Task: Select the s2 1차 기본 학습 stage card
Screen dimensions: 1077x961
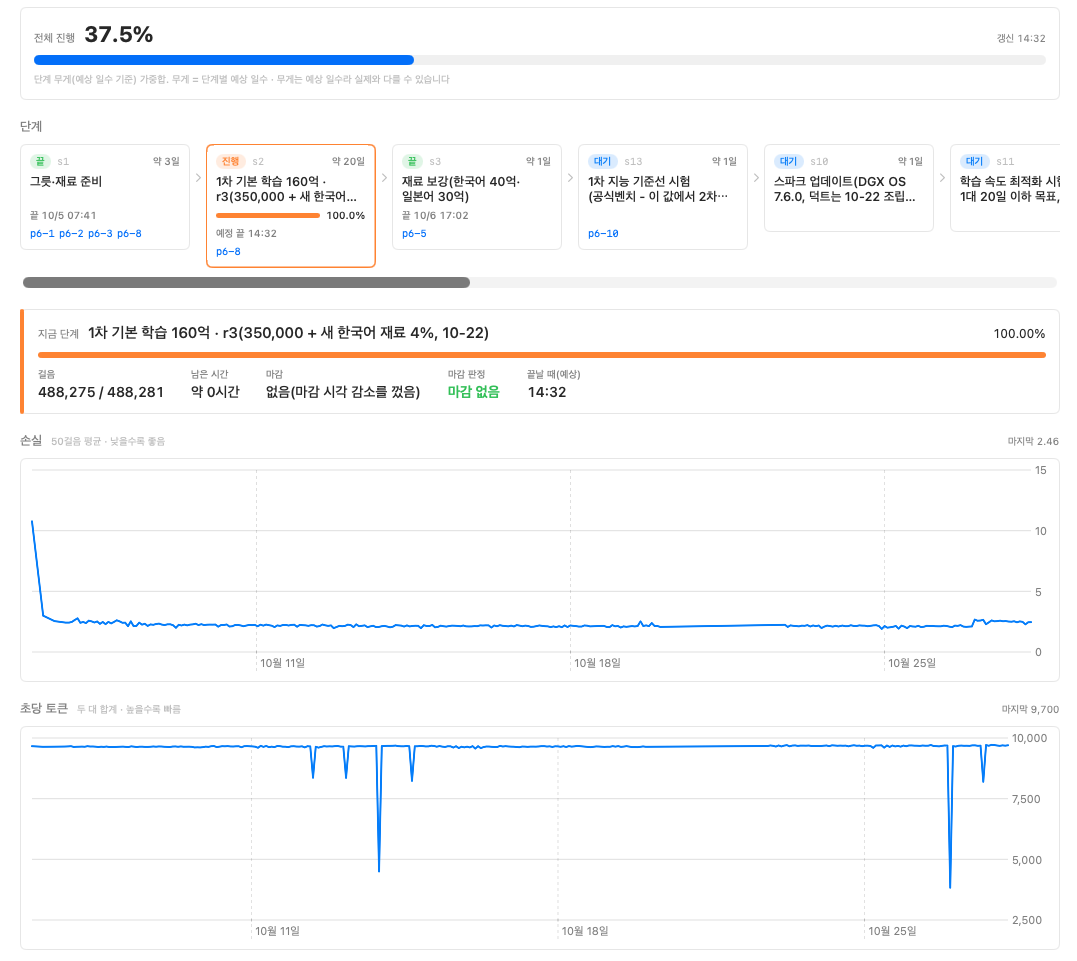Action: click(x=291, y=205)
